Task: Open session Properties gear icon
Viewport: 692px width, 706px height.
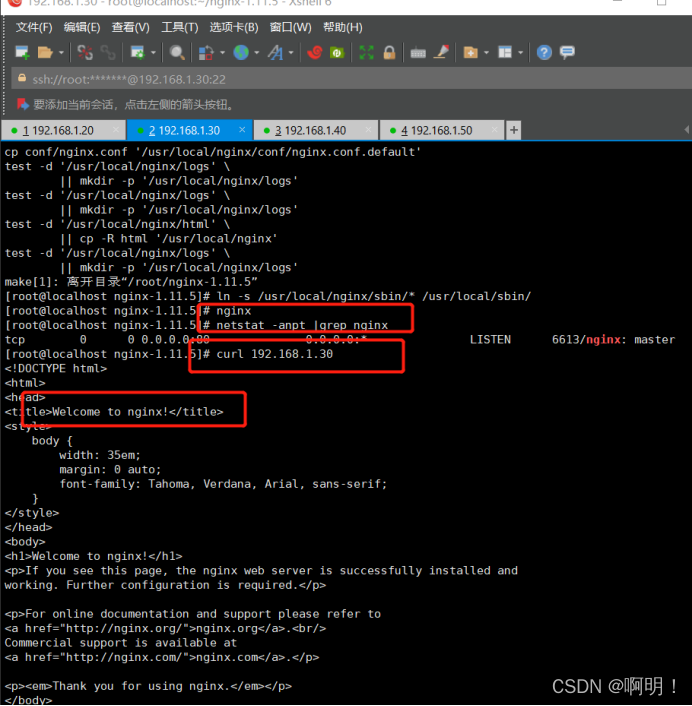Action: pos(137,53)
